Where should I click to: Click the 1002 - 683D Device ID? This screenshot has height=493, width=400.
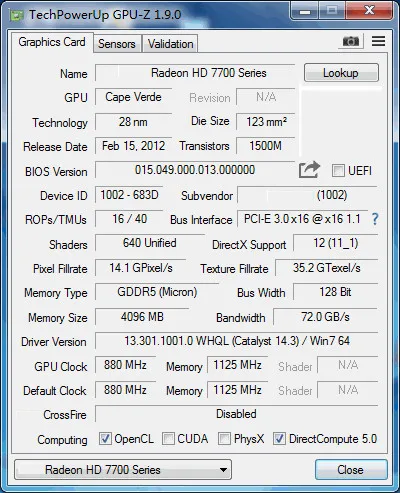(x=129, y=195)
